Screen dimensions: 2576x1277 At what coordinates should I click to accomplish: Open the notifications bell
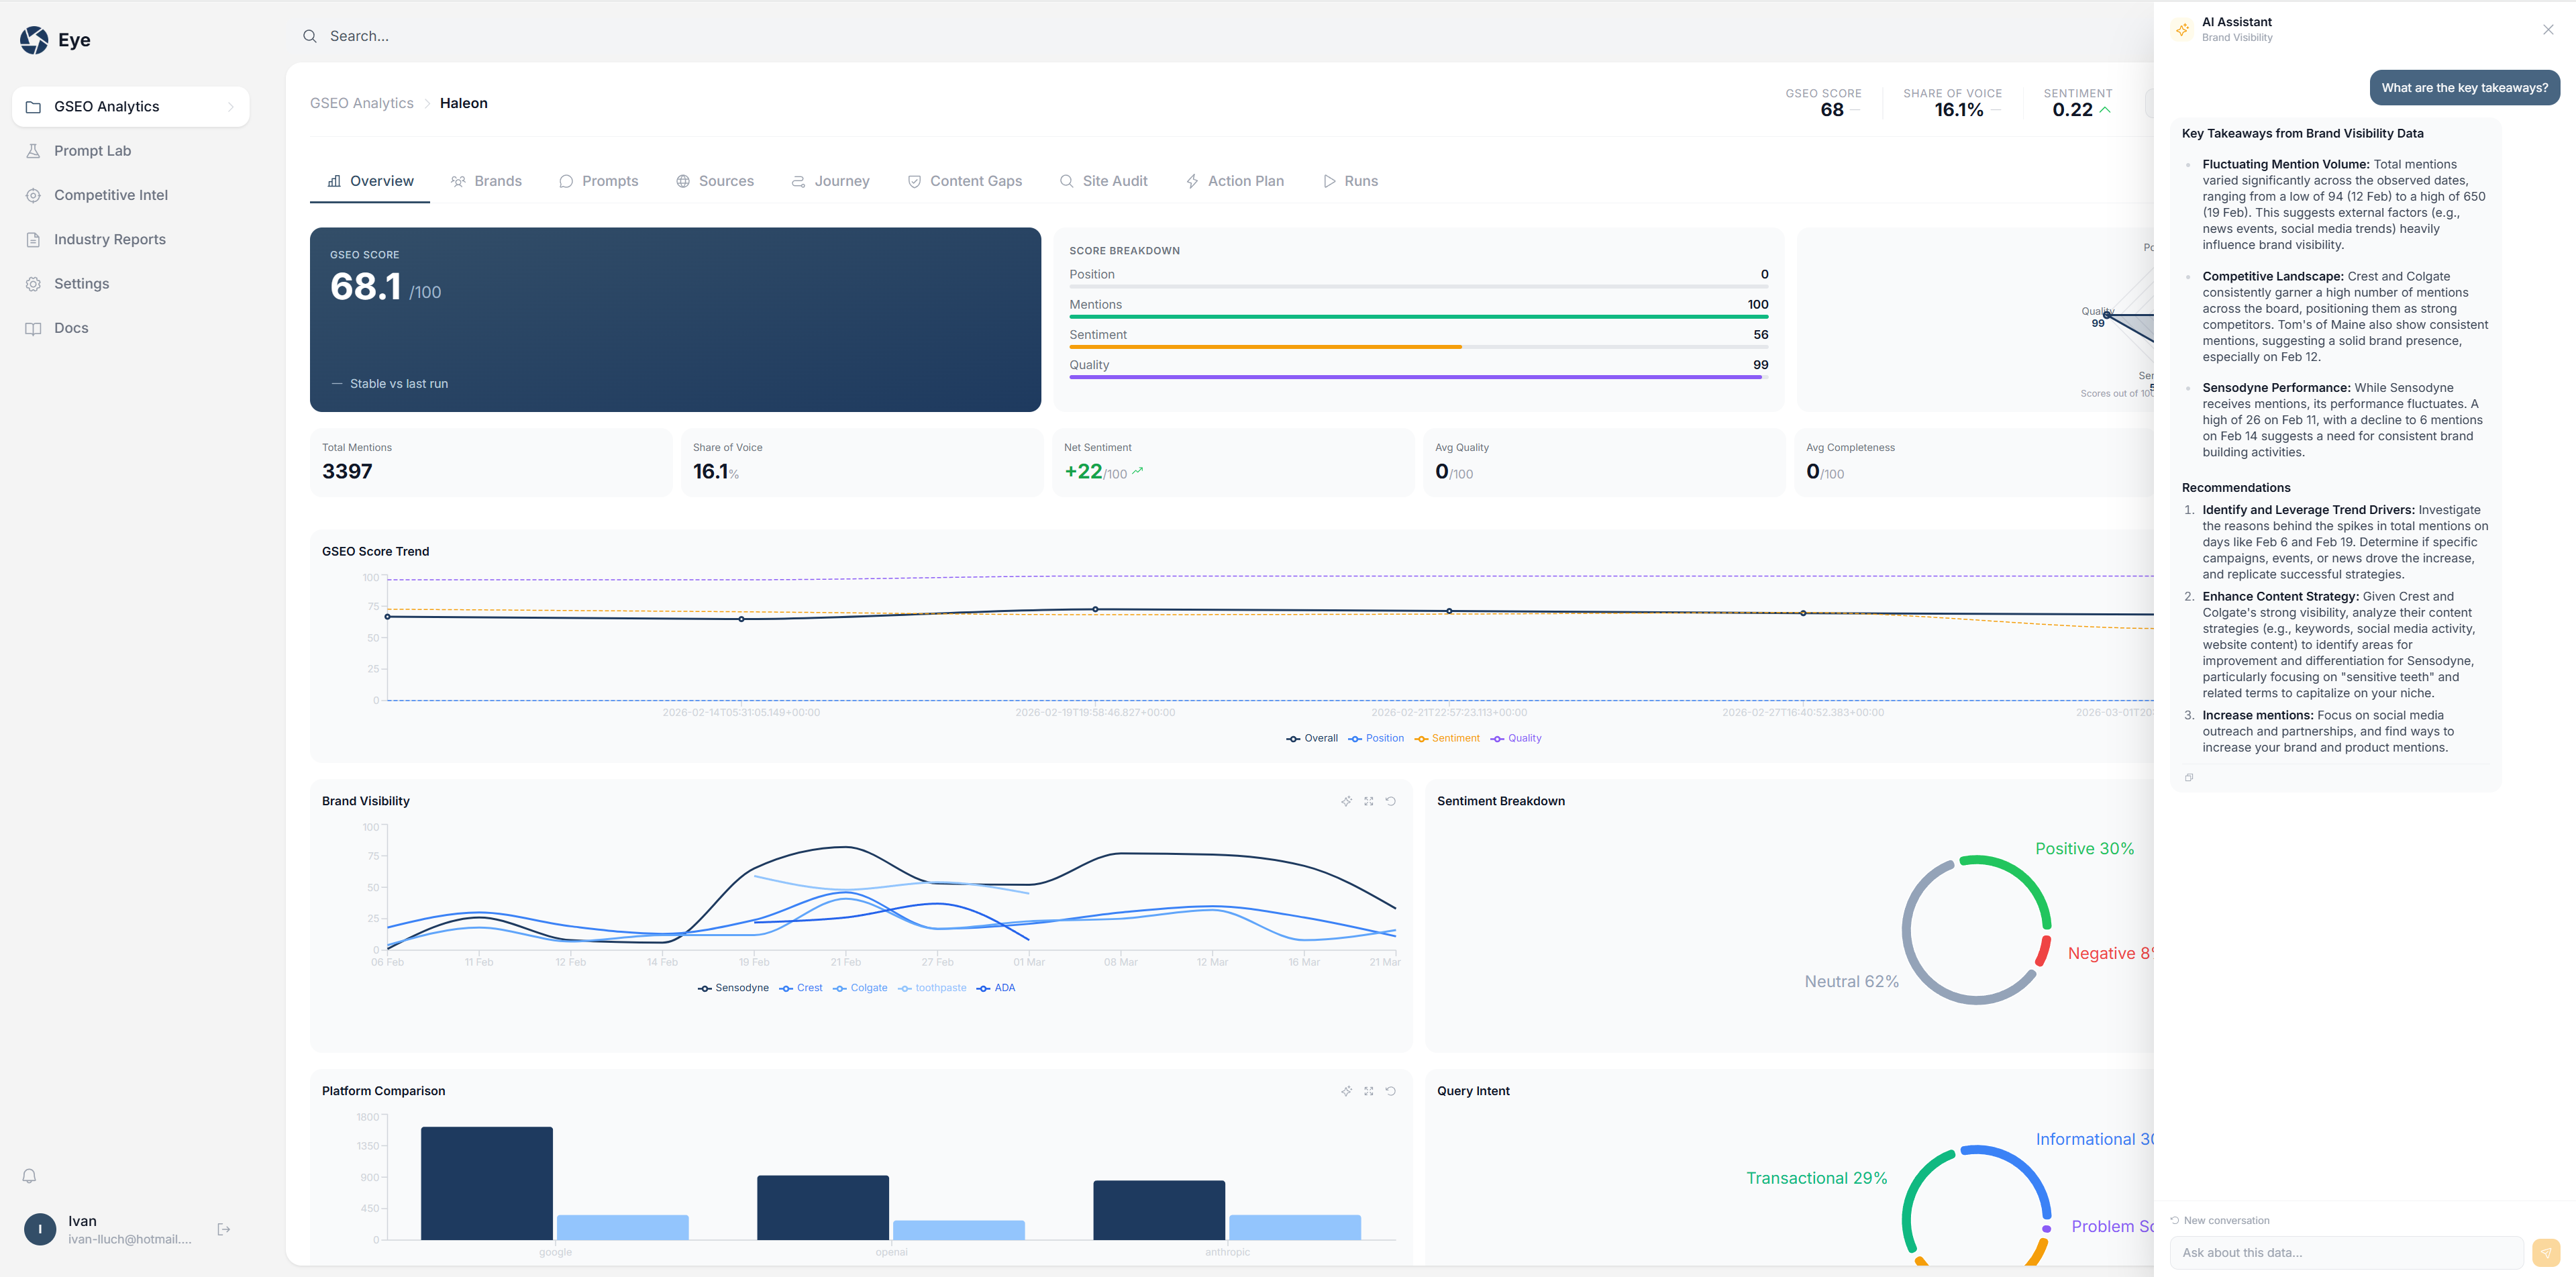click(30, 1176)
